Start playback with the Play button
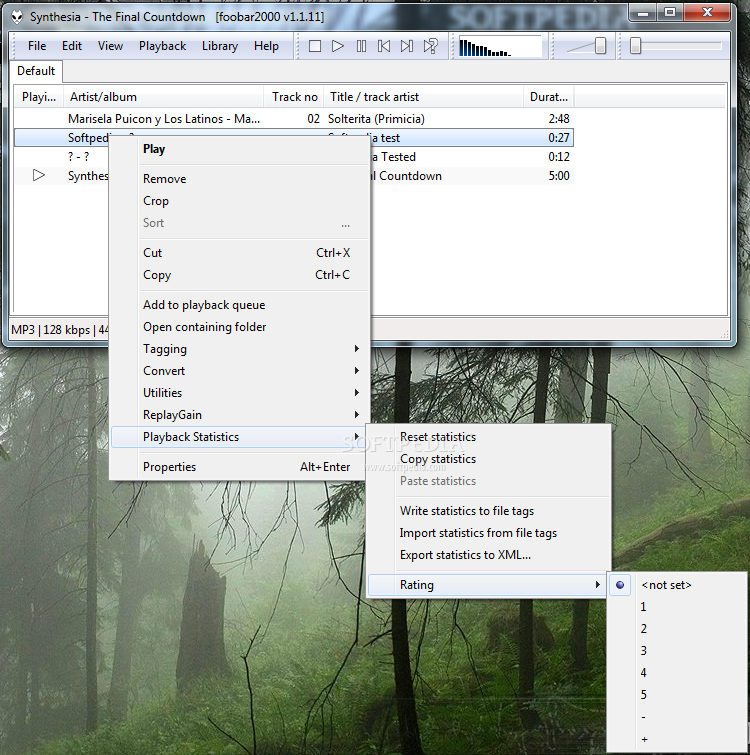Screen dimensions: 750x755 [x=338, y=46]
